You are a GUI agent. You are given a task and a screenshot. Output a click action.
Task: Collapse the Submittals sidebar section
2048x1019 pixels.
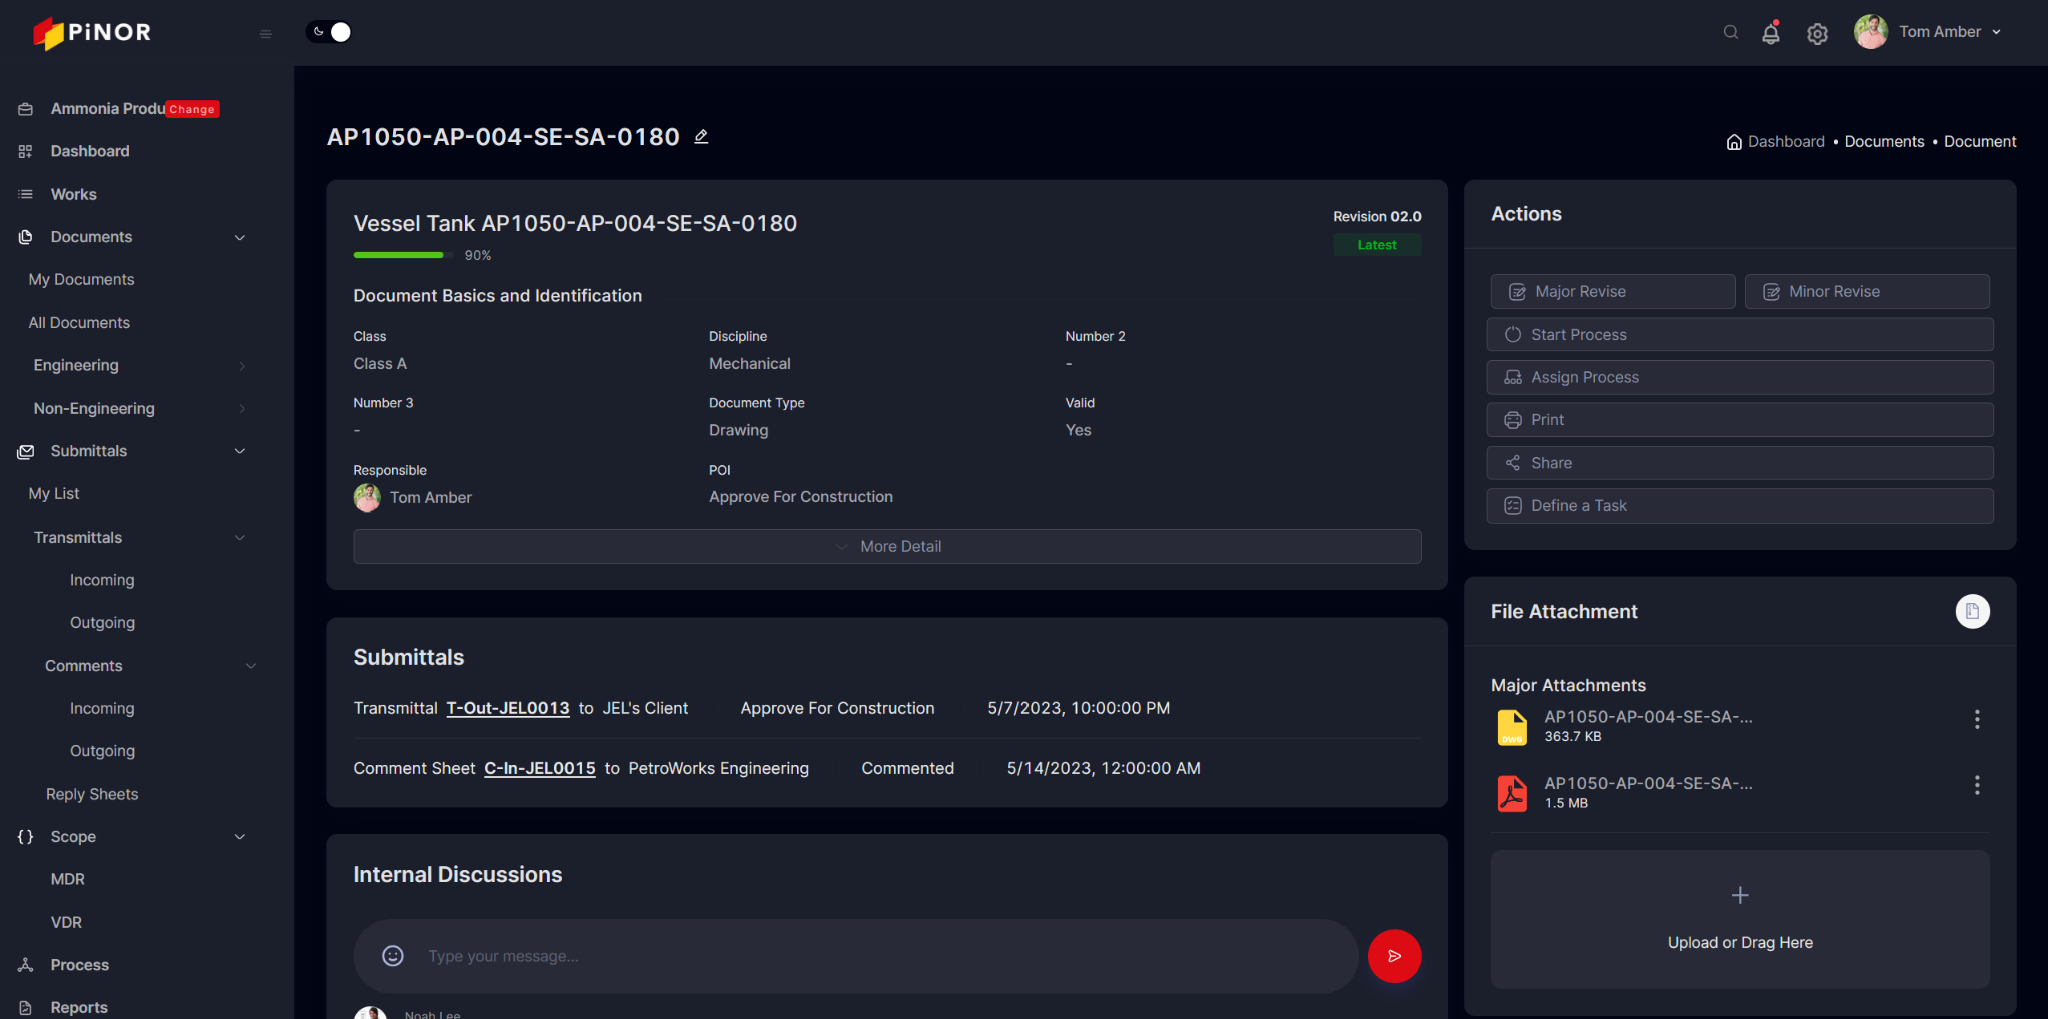click(x=240, y=451)
